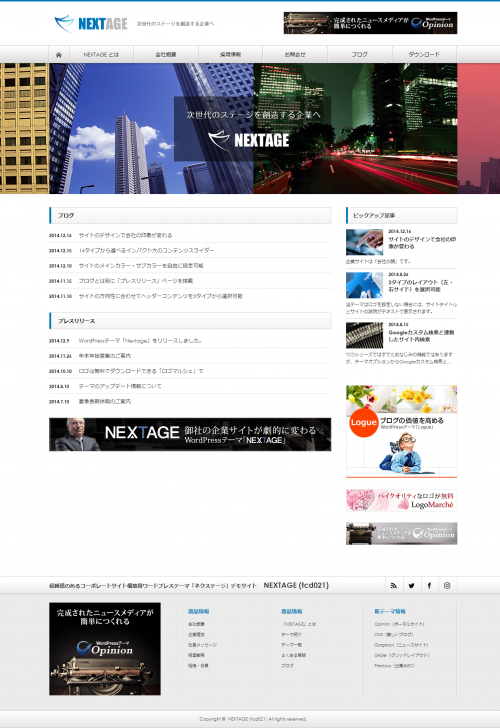Open footer link 会社概要
This screenshot has height=728, width=500.
pyautogui.click(x=196, y=624)
